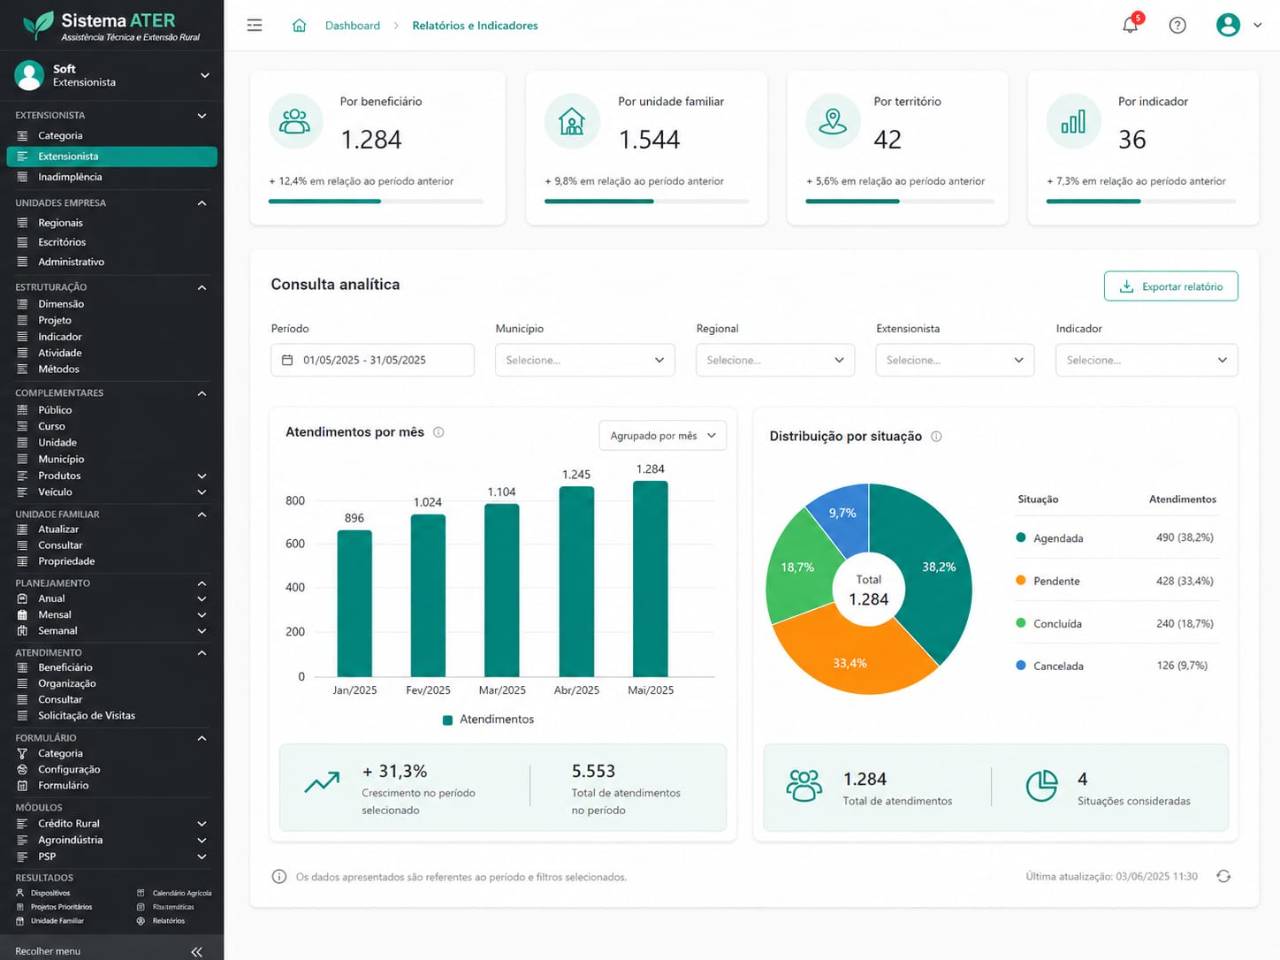Click the info icon next to Distribuição por situação

(936, 436)
